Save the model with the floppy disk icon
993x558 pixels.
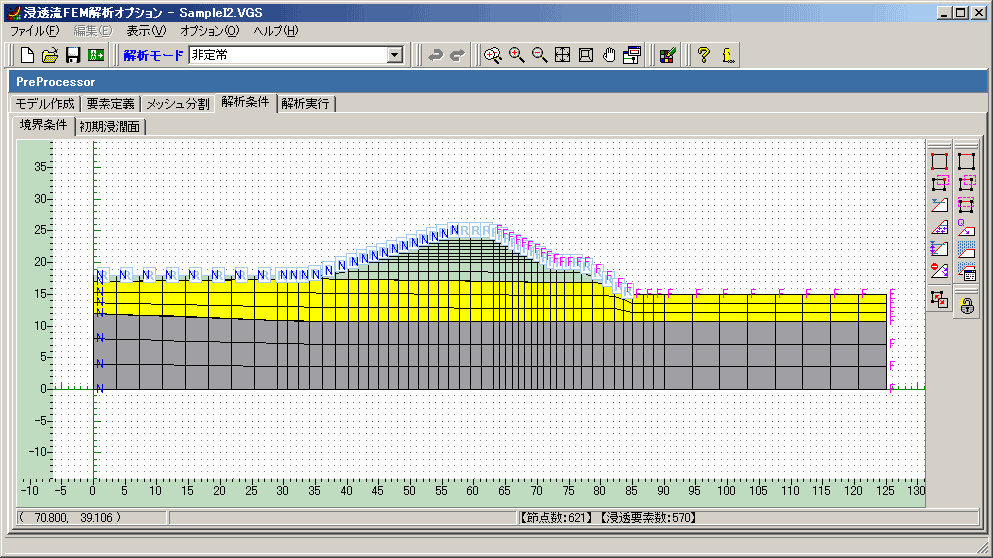(72, 56)
